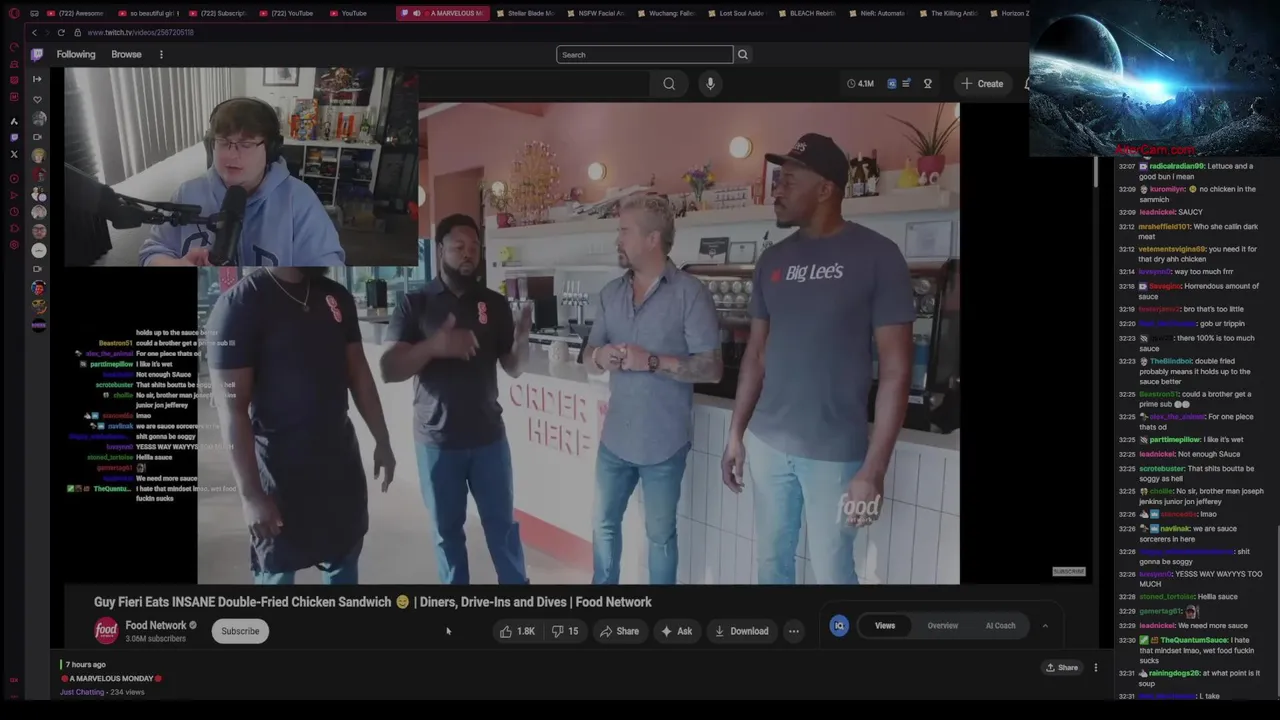Screen dimensions: 1280x720
Task: Click the site security padlock icon
Action: point(78,32)
